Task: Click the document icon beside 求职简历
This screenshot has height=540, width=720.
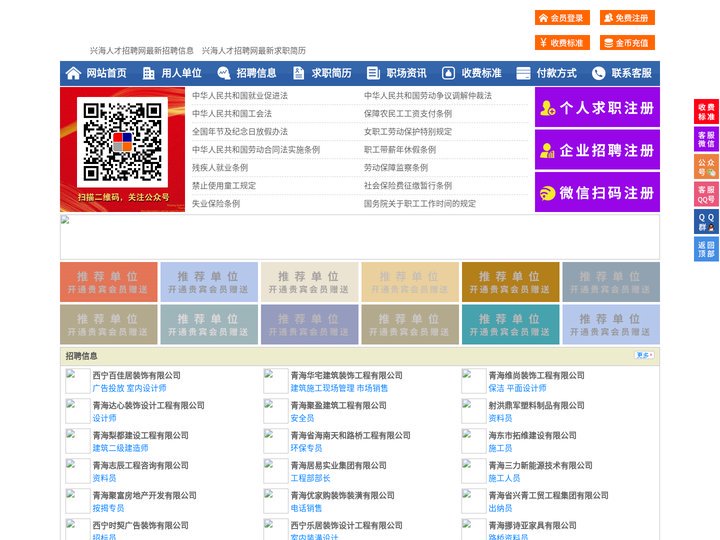Action: 298,73
